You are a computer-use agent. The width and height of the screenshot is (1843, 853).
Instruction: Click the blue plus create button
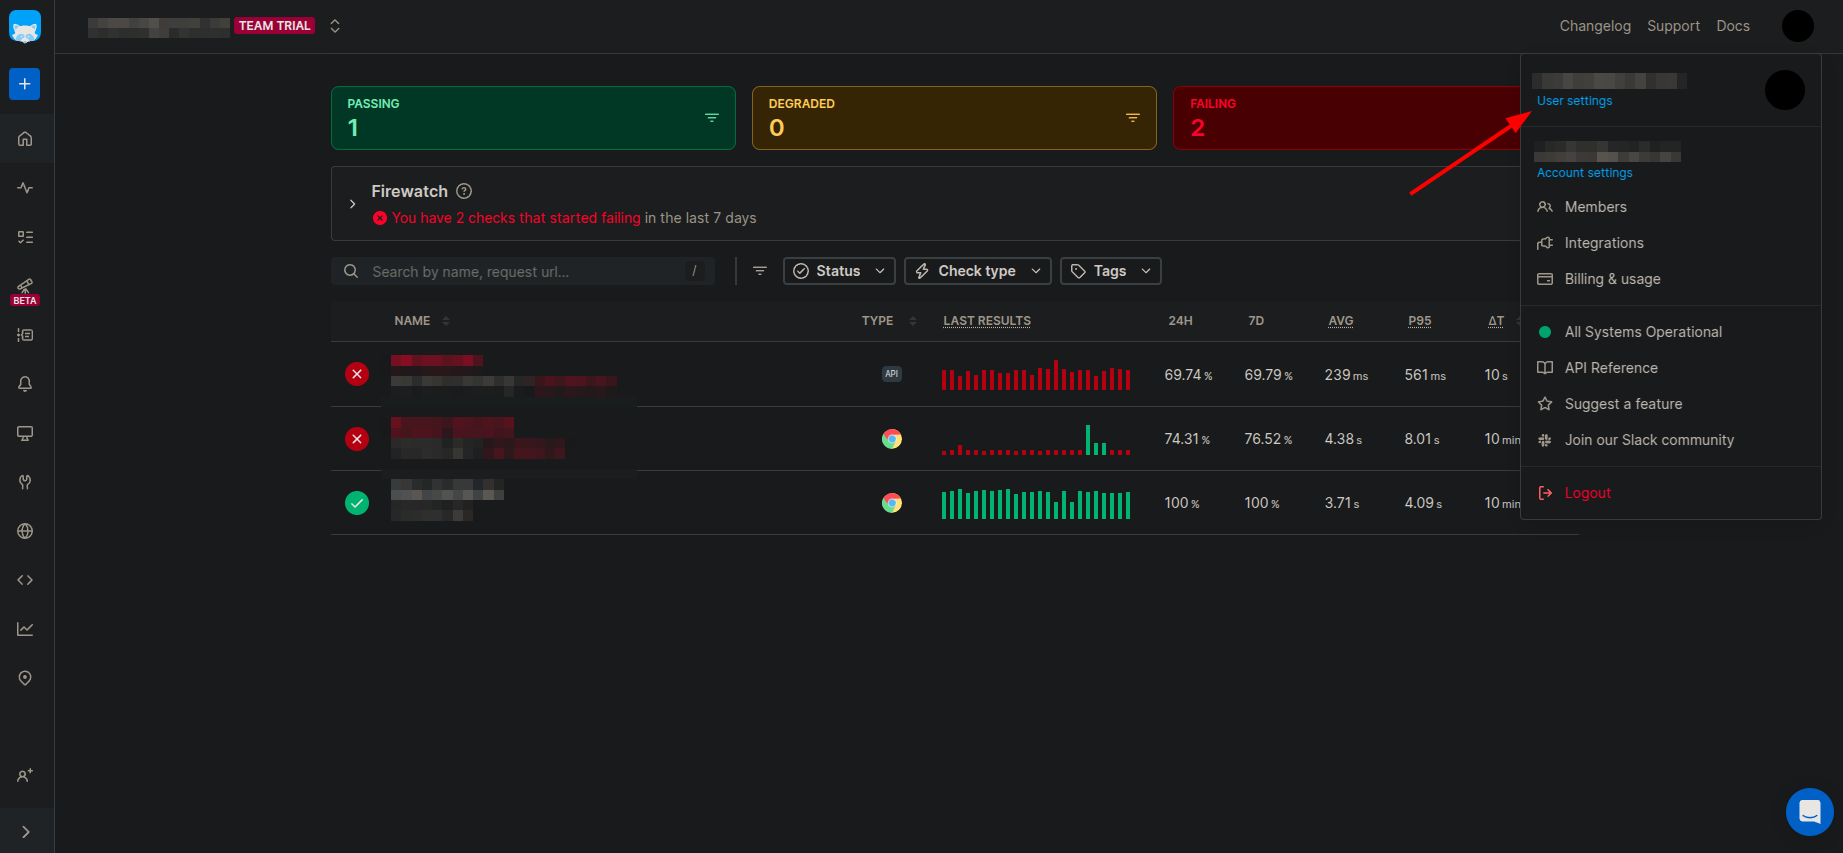click(x=25, y=84)
